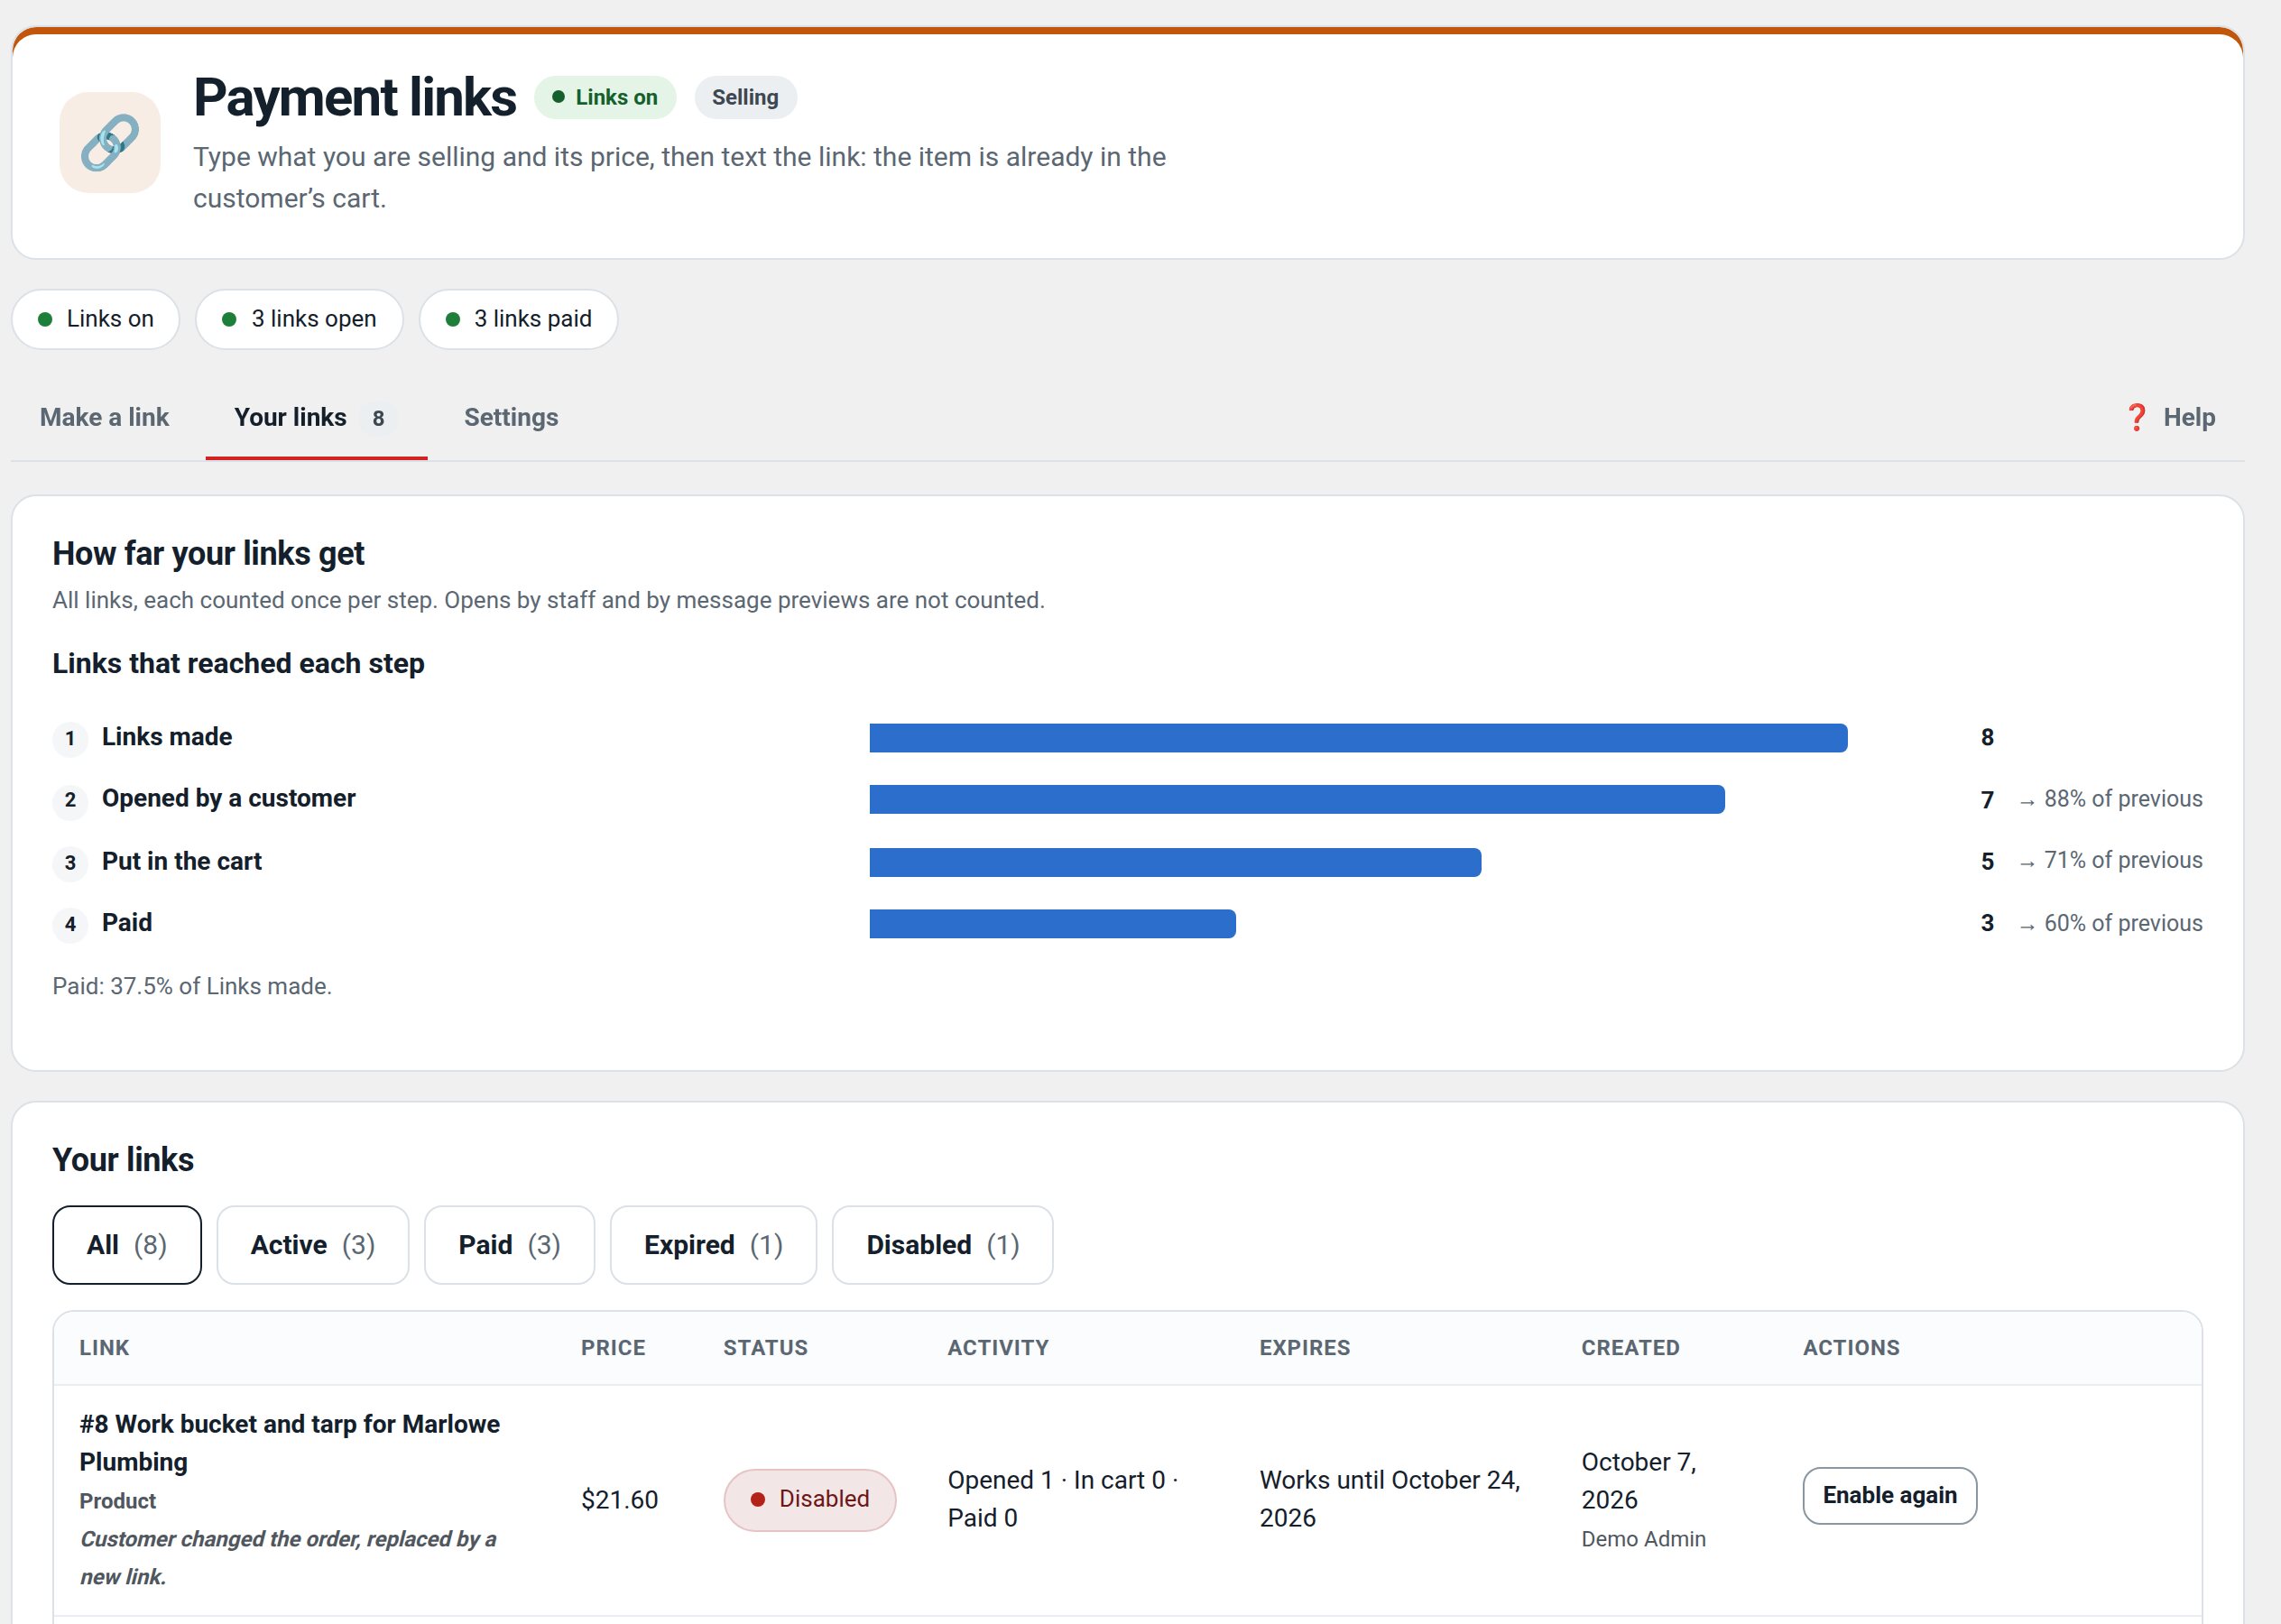
Task: Click the Payment links page title
Action: [x=354, y=97]
